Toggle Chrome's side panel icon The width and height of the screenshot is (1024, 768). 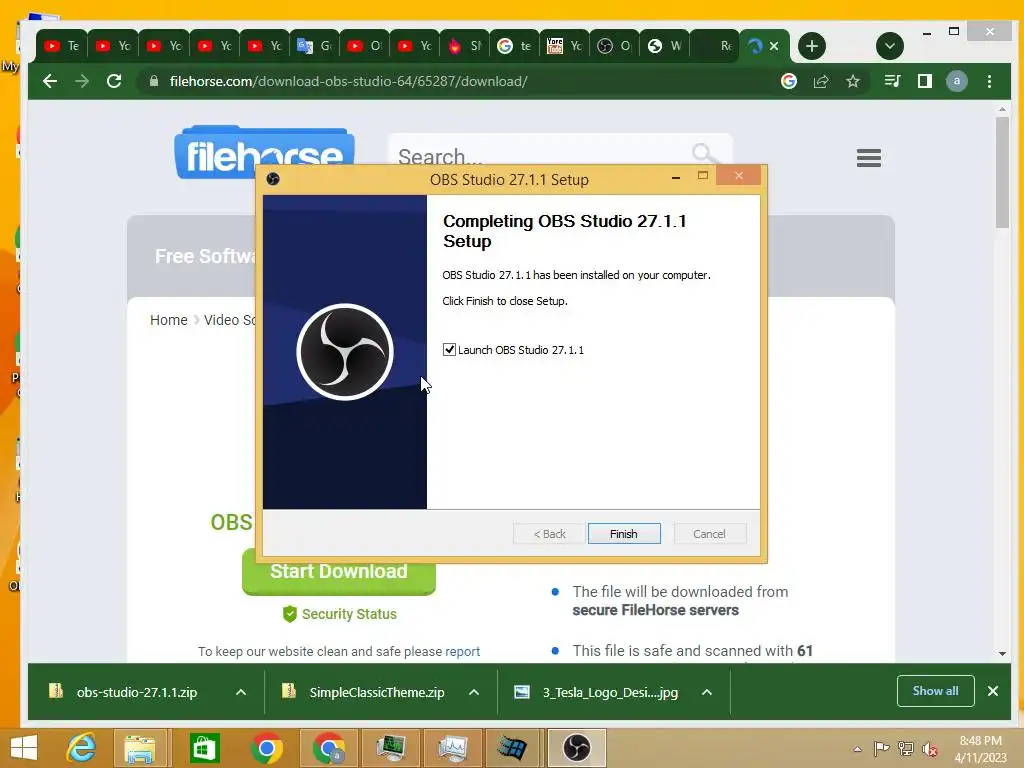(x=925, y=81)
